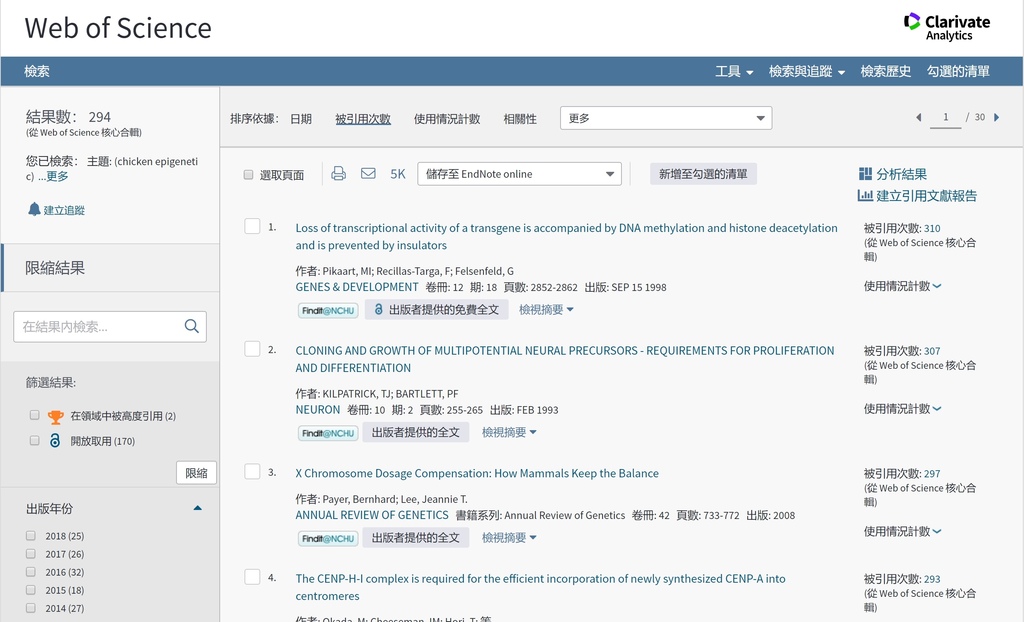Open GENES & DEVELOPMENT journal link

click(x=357, y=287)
